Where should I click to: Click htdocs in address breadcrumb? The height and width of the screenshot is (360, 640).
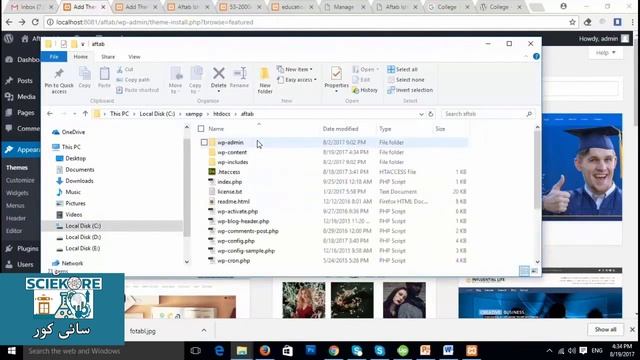pos(222,114)
